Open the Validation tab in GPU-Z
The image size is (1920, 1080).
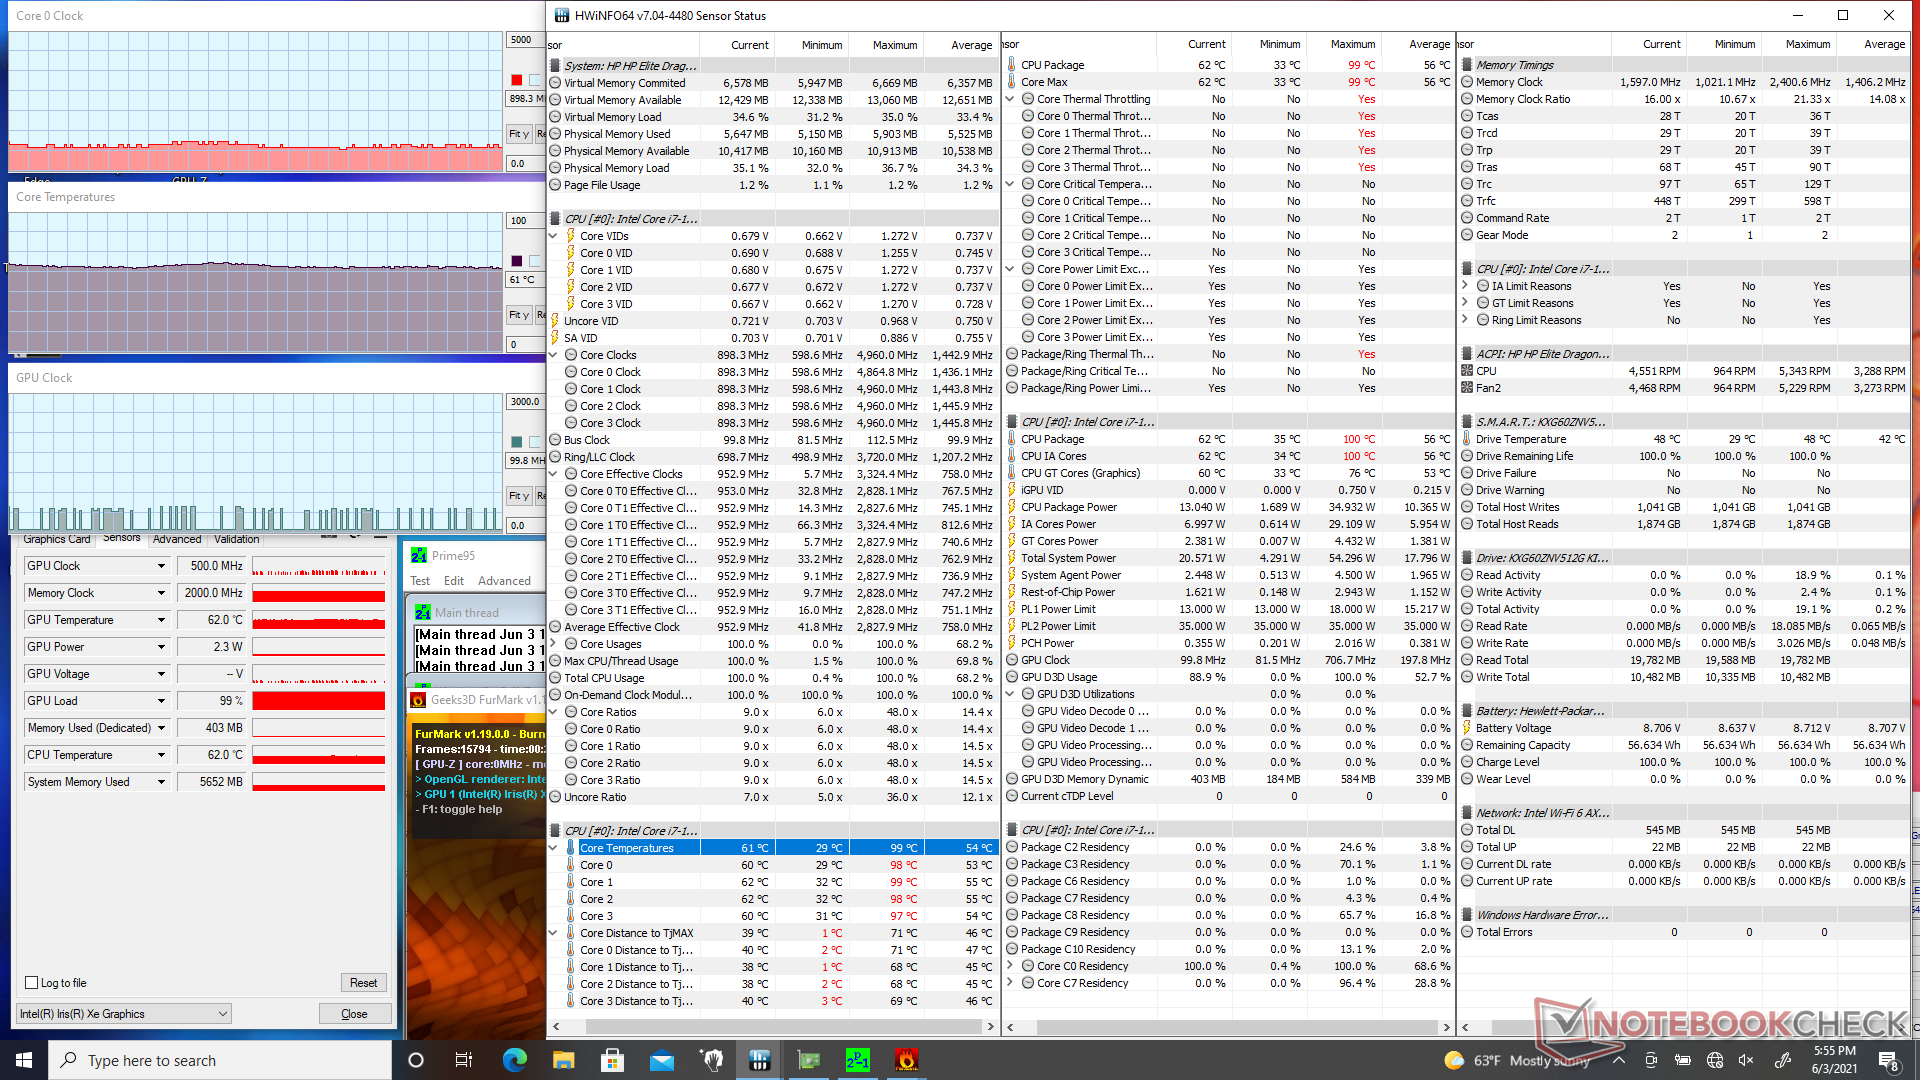[237, 539]
